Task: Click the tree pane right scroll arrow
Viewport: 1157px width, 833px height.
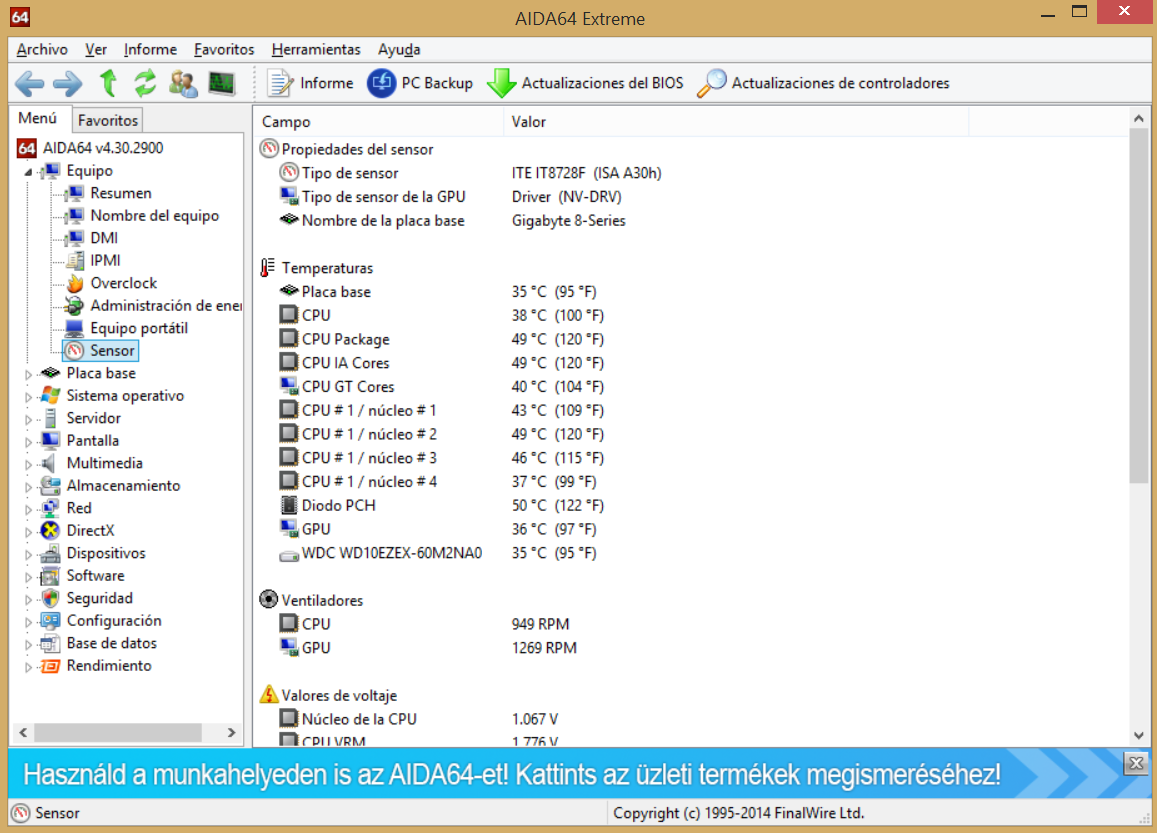Action: click(x=232, y=733)
